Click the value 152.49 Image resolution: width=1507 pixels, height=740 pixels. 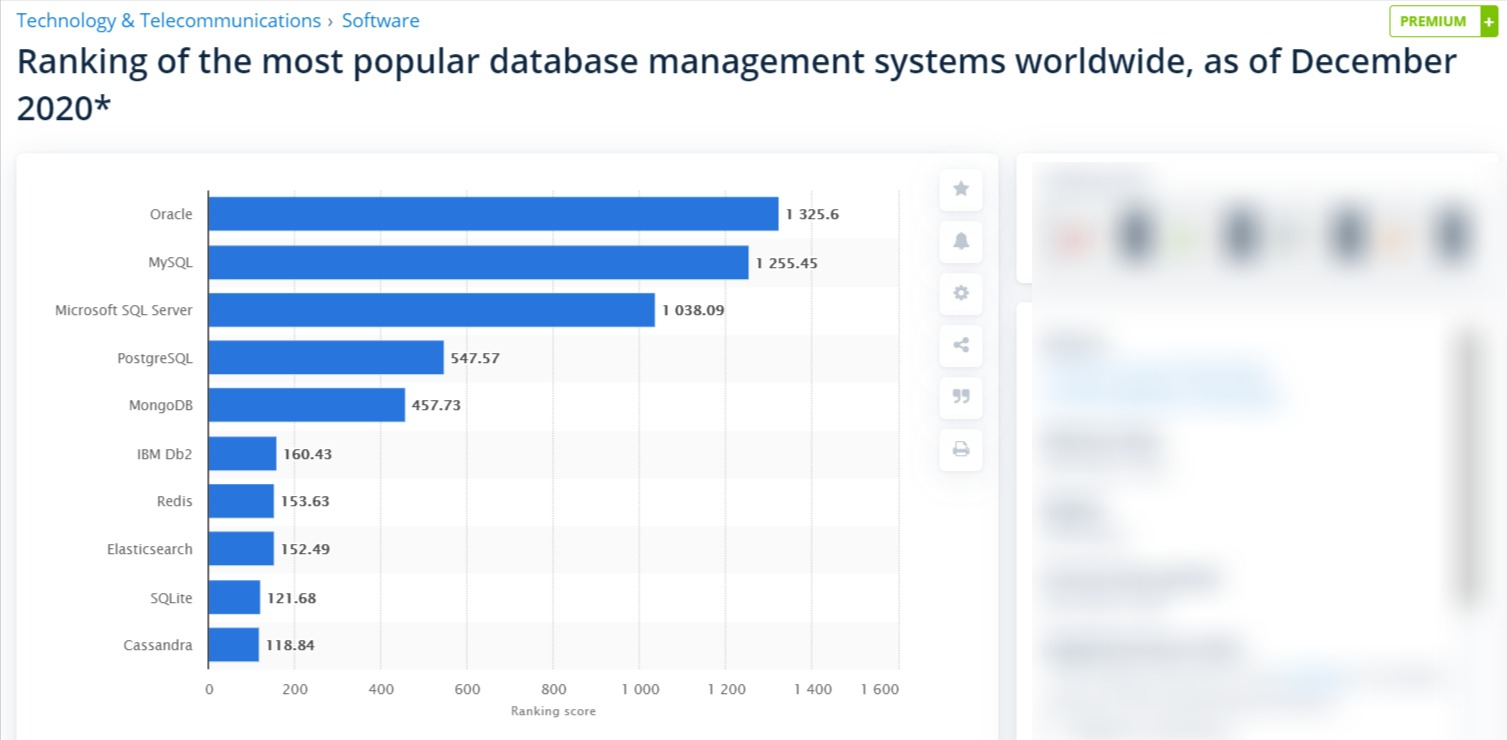(x=305, y=549)
